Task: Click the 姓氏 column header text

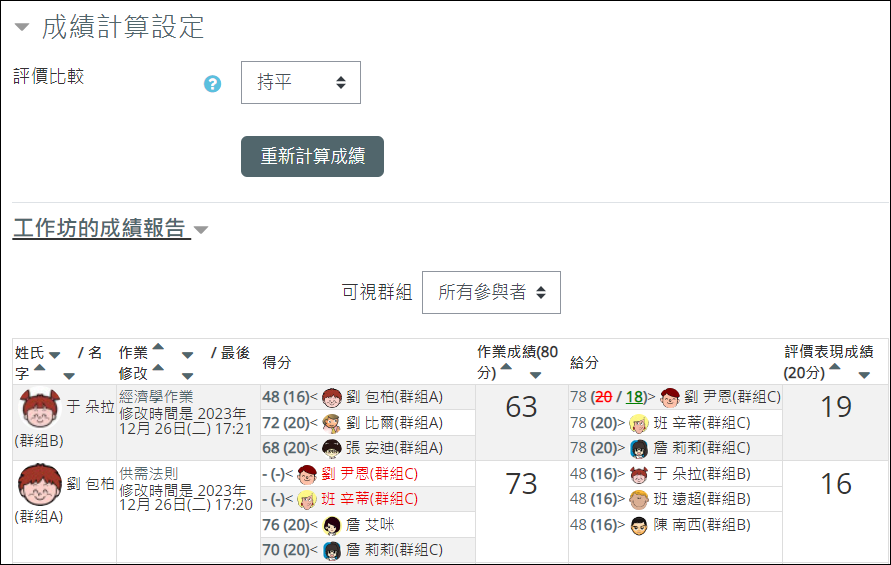Action: pyautogui.click(x=30, y=353)
